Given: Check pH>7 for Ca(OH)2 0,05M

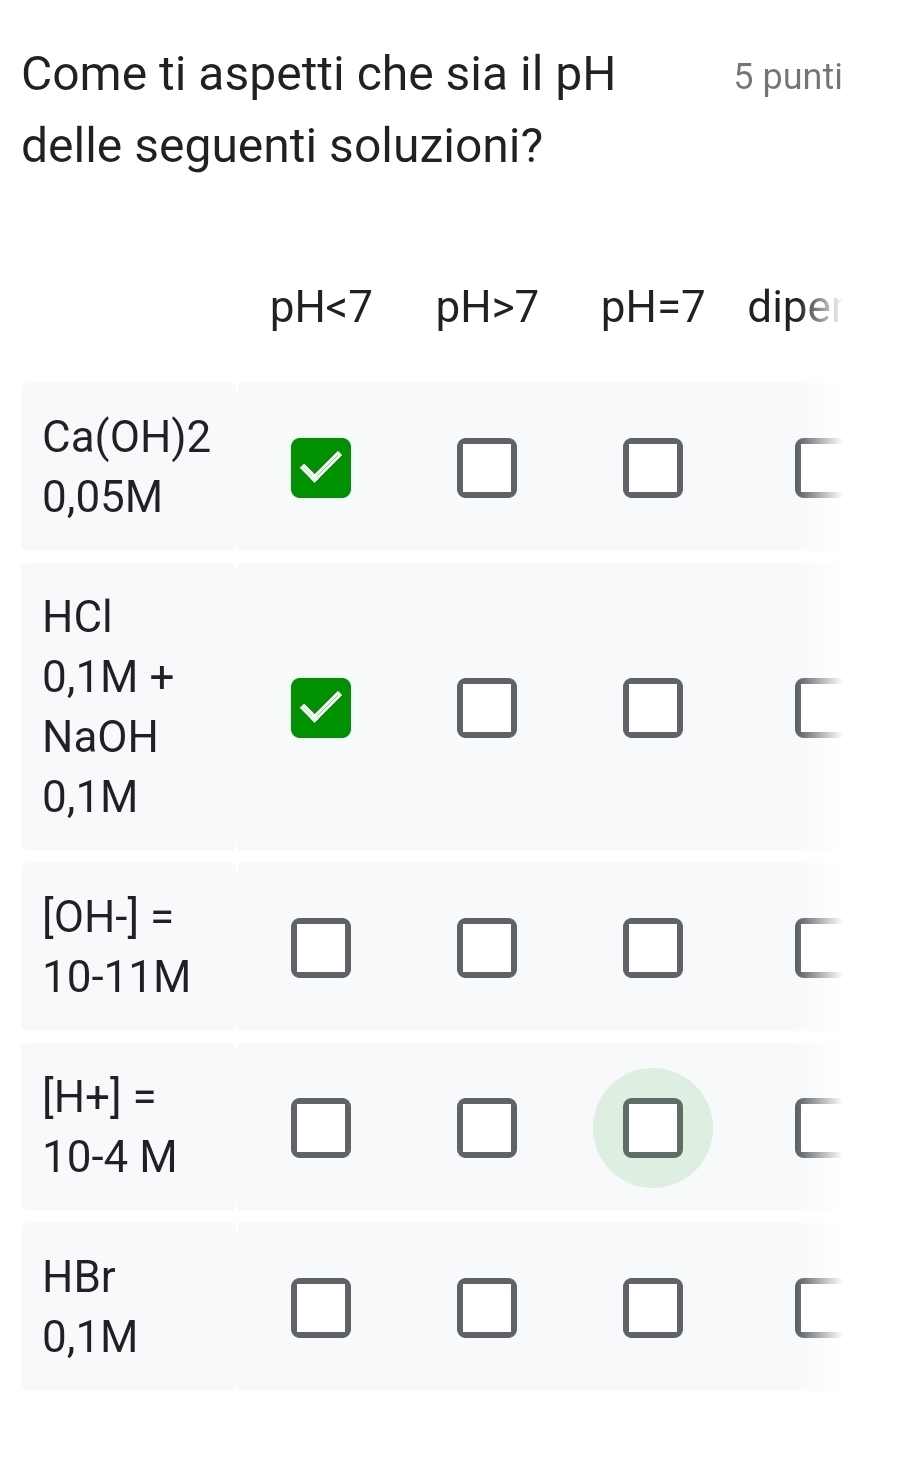Looking at the screenshot, I should (x=487, y=468).
